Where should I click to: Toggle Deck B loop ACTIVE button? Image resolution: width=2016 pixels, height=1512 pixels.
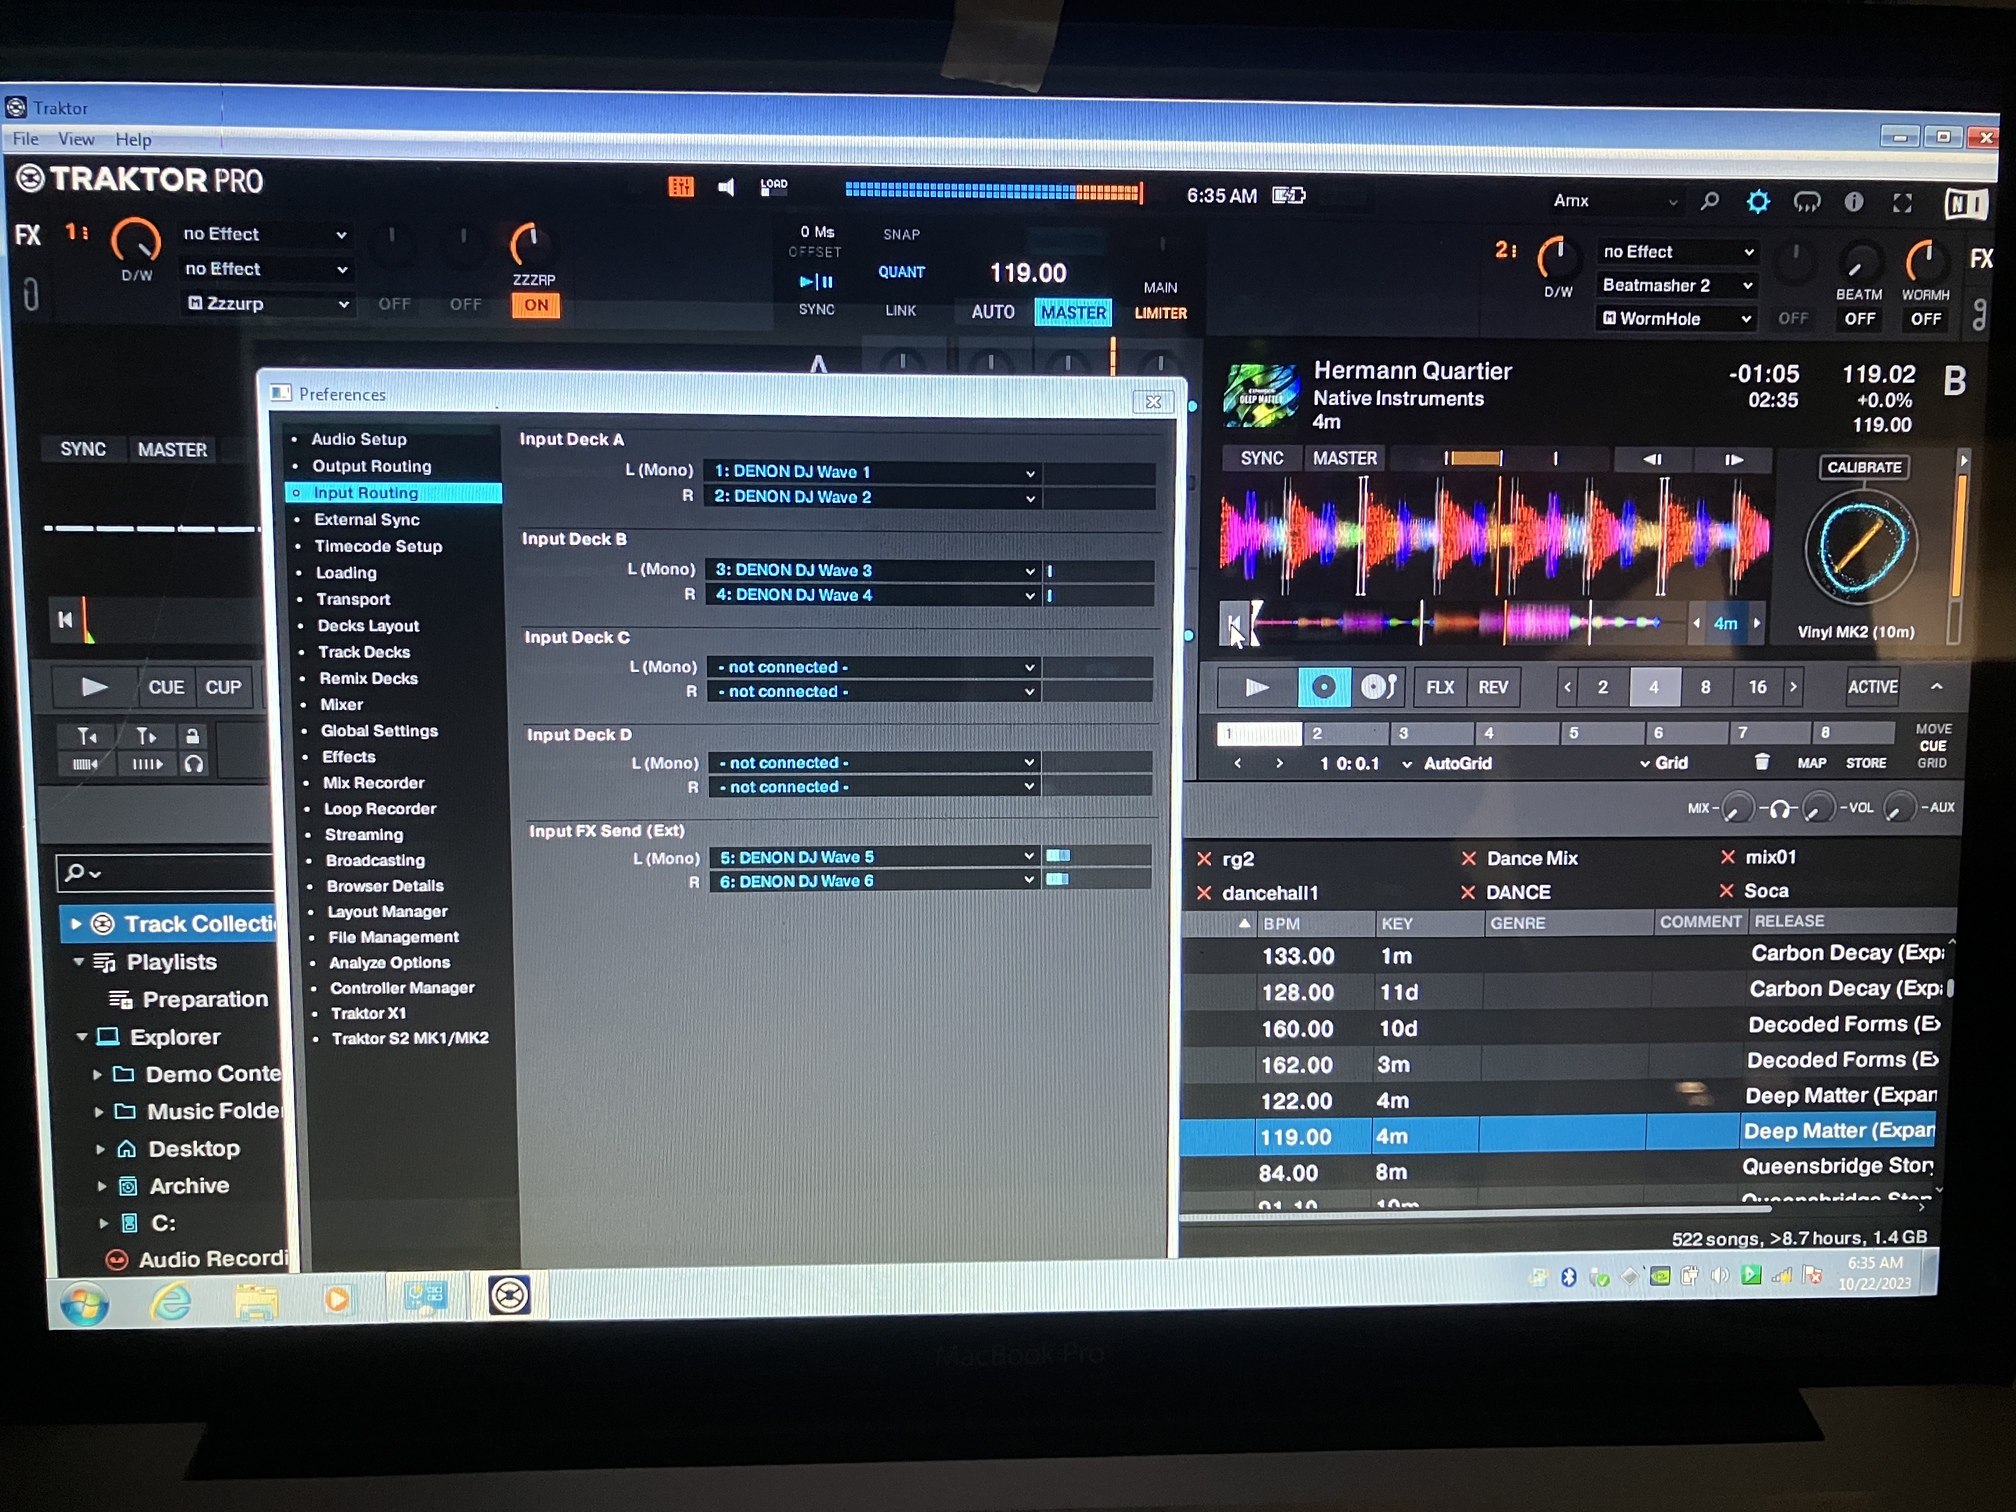coord(1872,688)
